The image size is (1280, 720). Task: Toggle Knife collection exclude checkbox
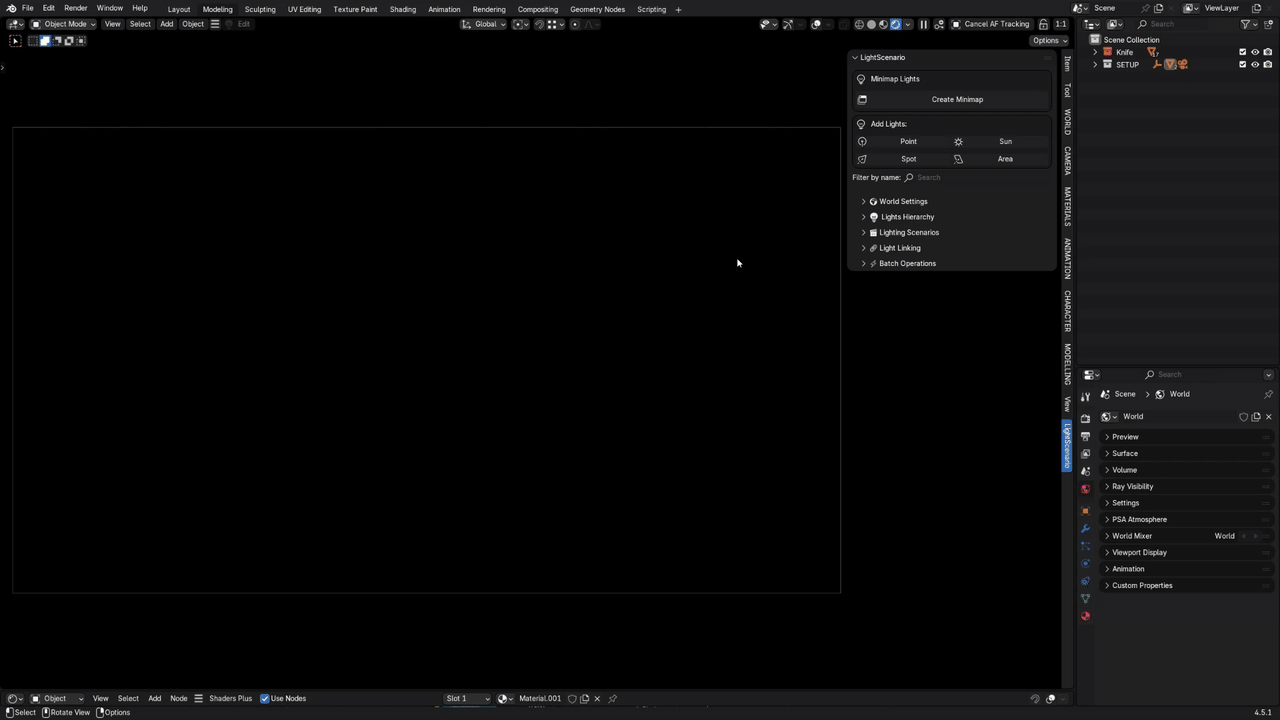point(1243,52)
